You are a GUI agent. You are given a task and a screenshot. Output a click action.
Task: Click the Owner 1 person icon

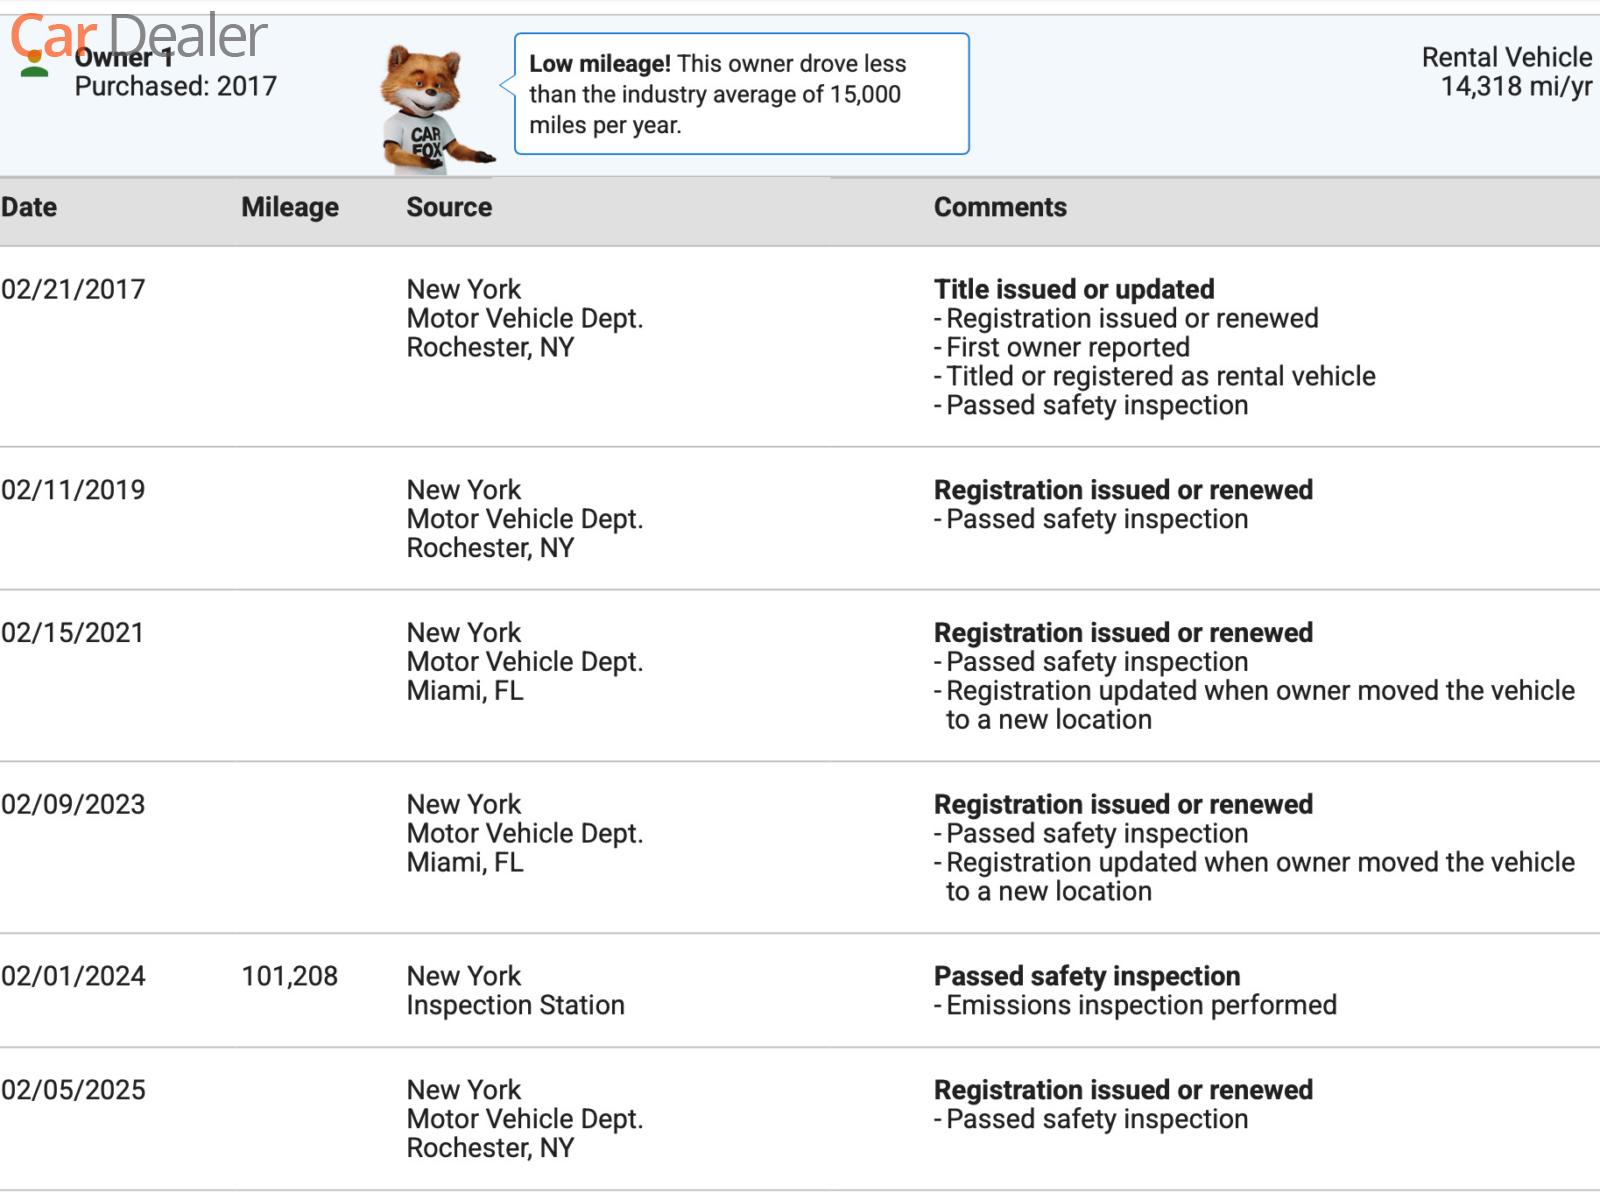(35, 65)
